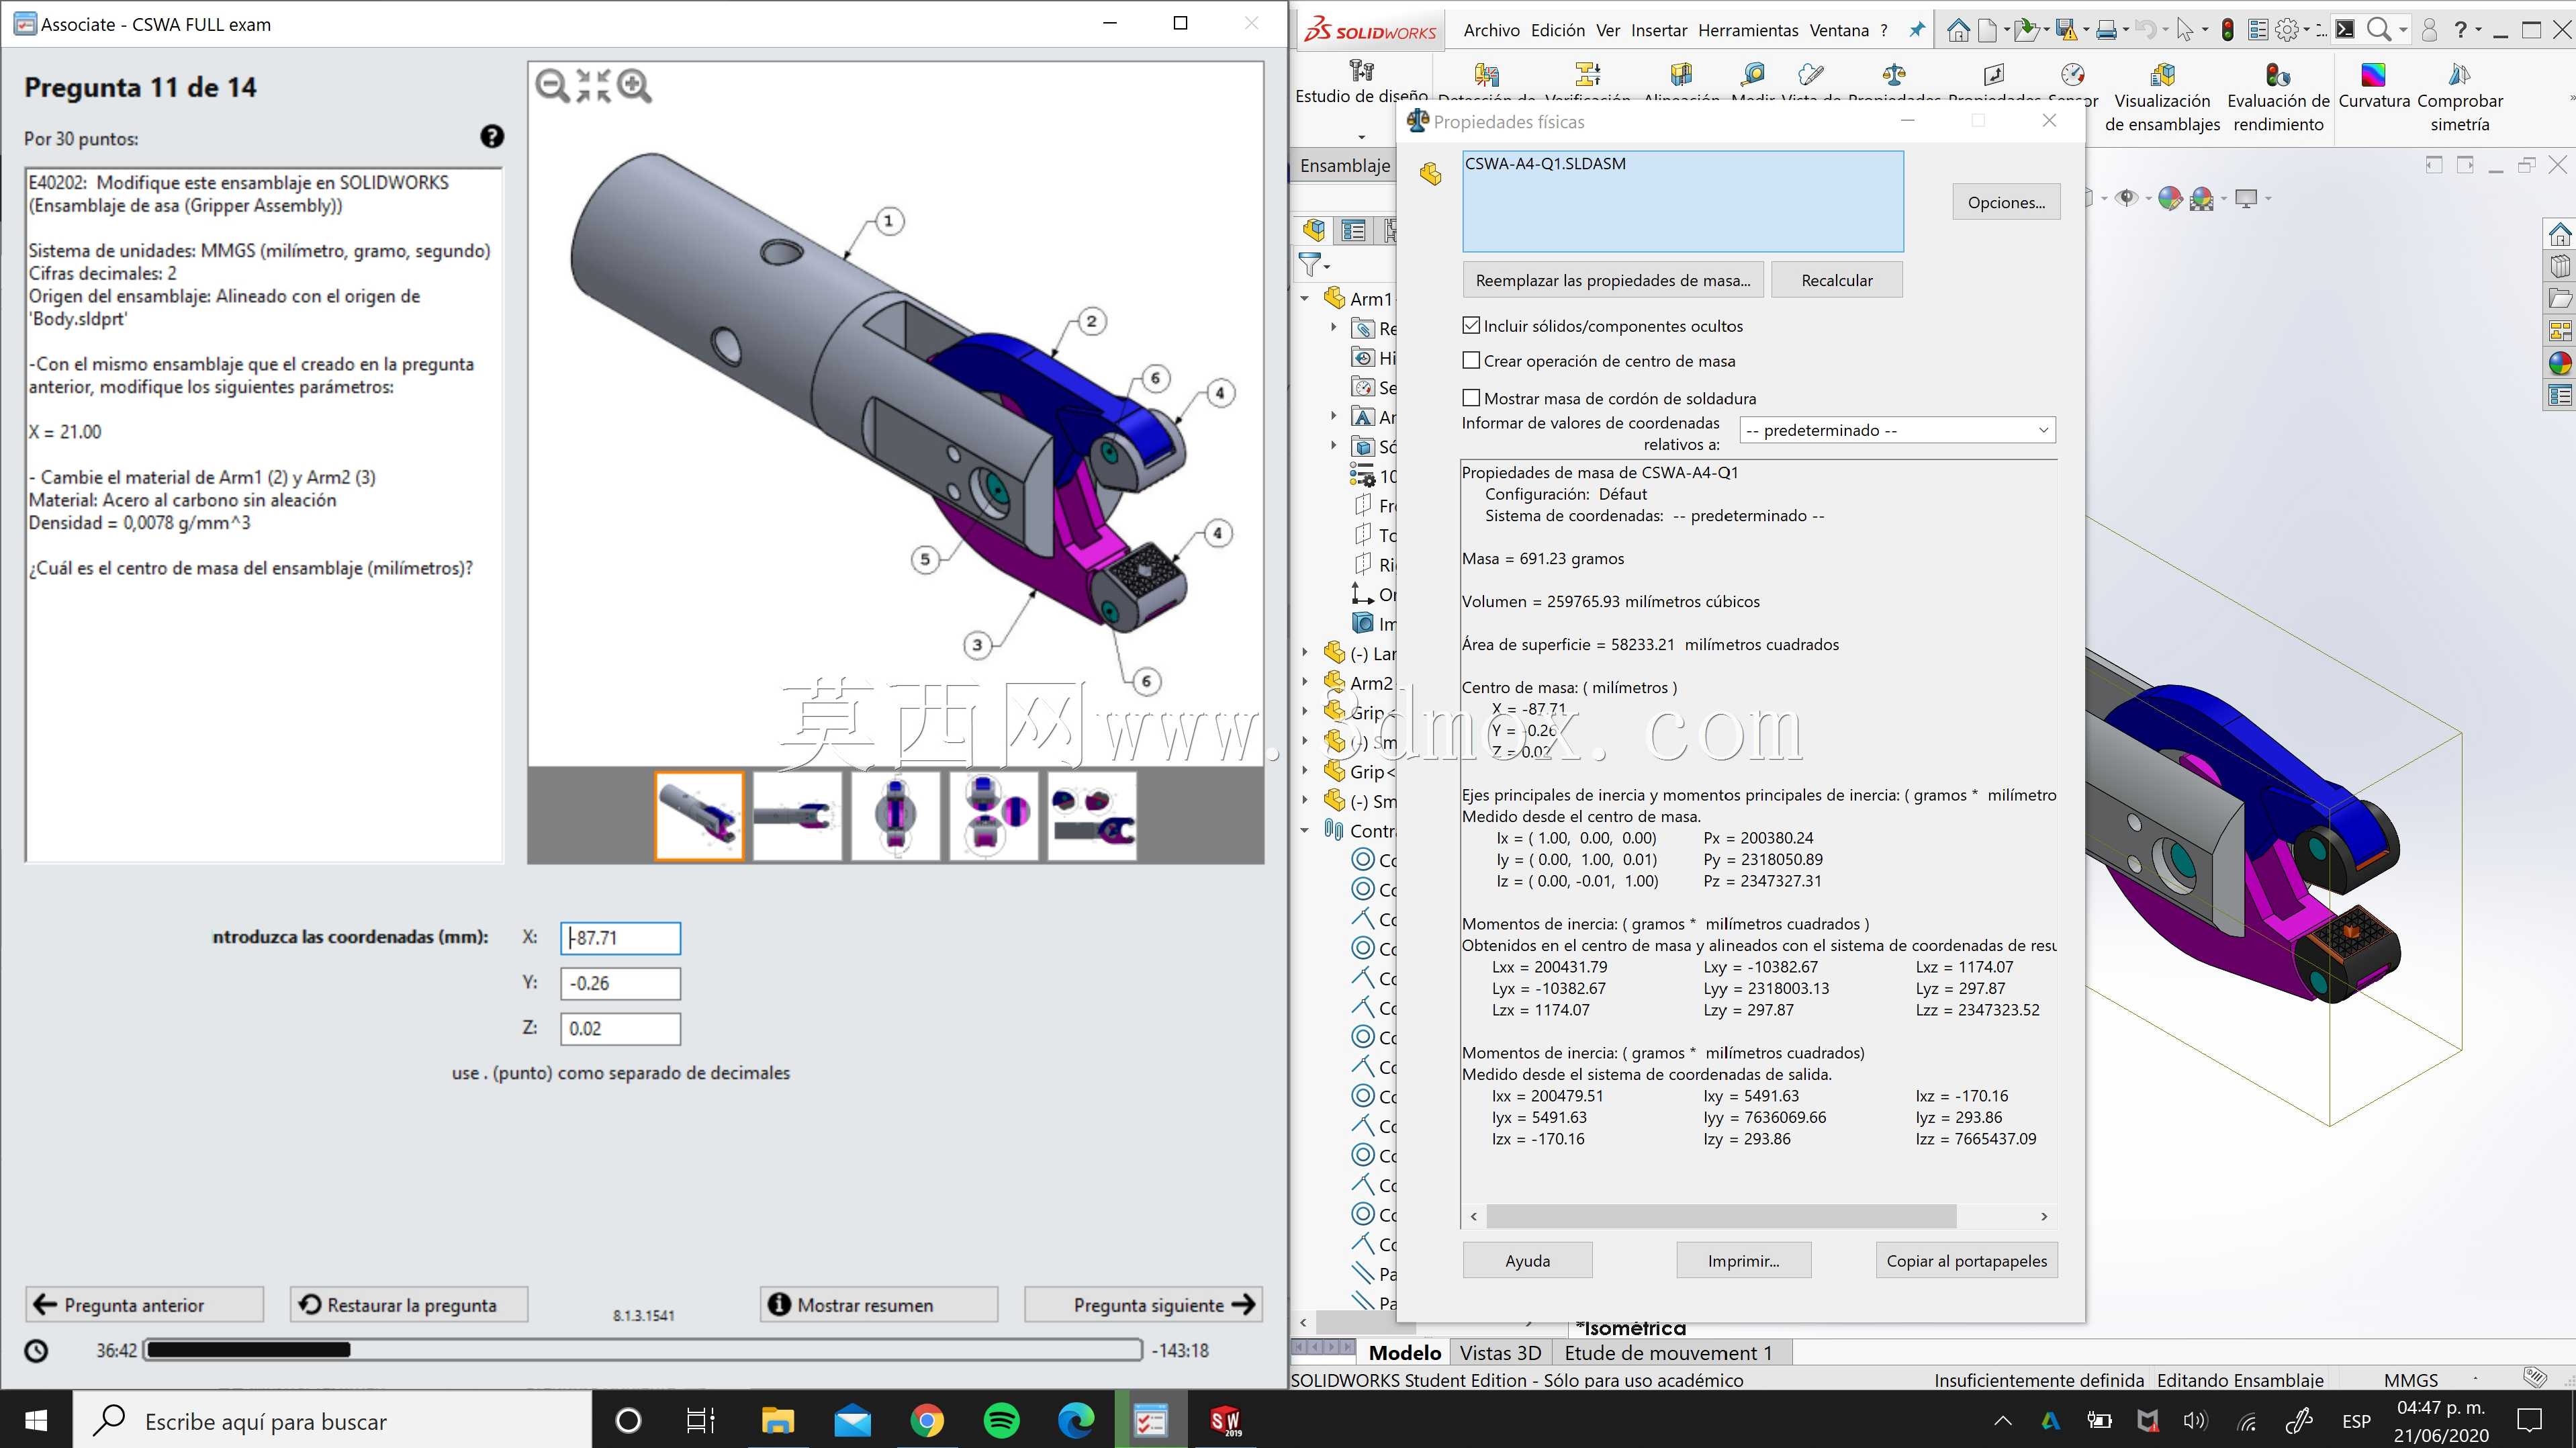
Task: Enable the Curvatura display tool
Action: click(2374, 86)
